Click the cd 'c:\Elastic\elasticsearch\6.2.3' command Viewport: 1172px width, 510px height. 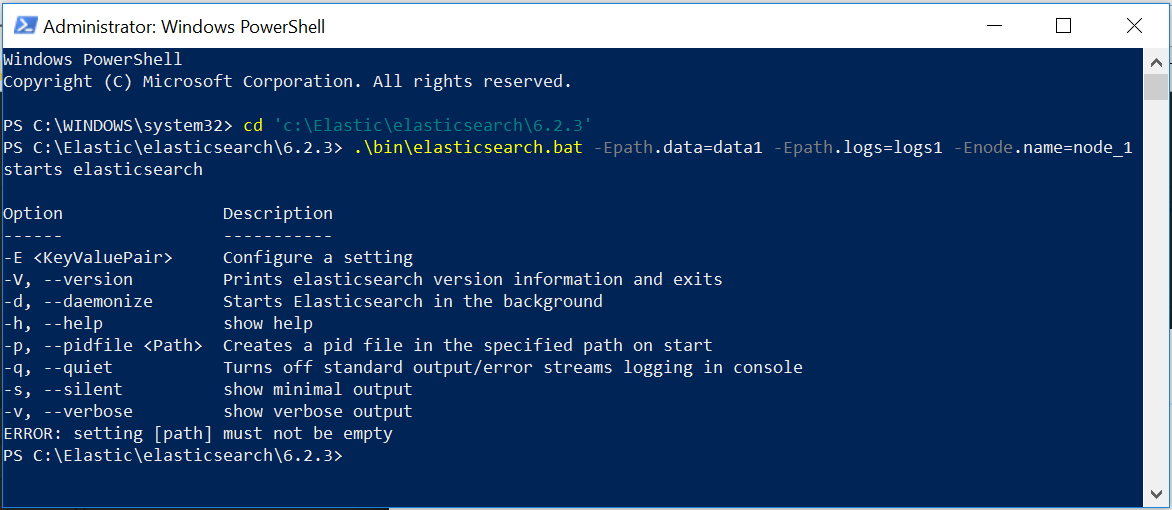[418, 126]
